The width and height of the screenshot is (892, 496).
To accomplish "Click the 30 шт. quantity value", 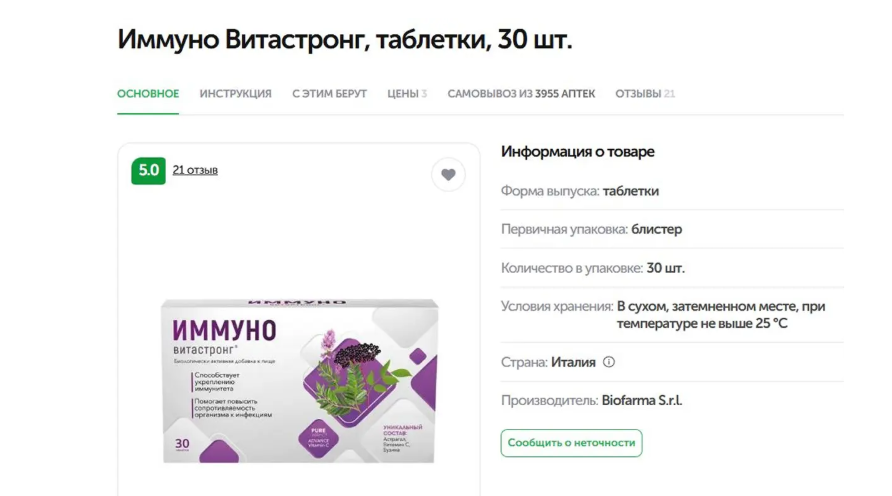I will pos(666,268).
